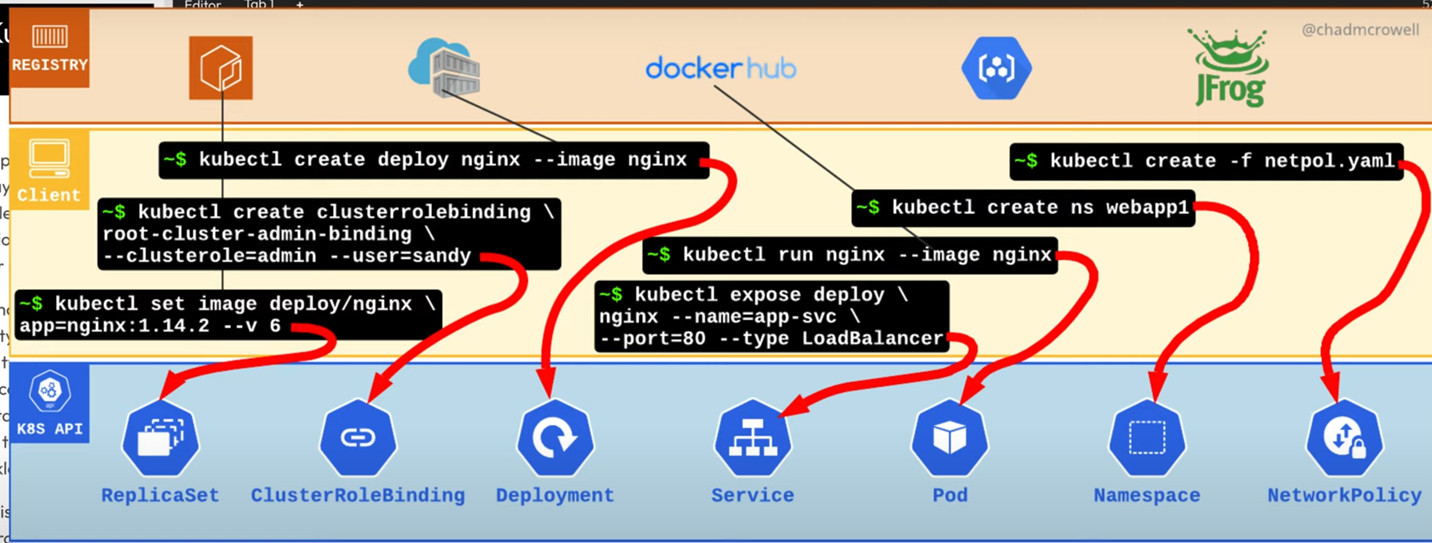Click the ClusterRoleBinding link icon
Image resolution: width=1432 pixels, height=543 pixels.
[x=357, y=438]
